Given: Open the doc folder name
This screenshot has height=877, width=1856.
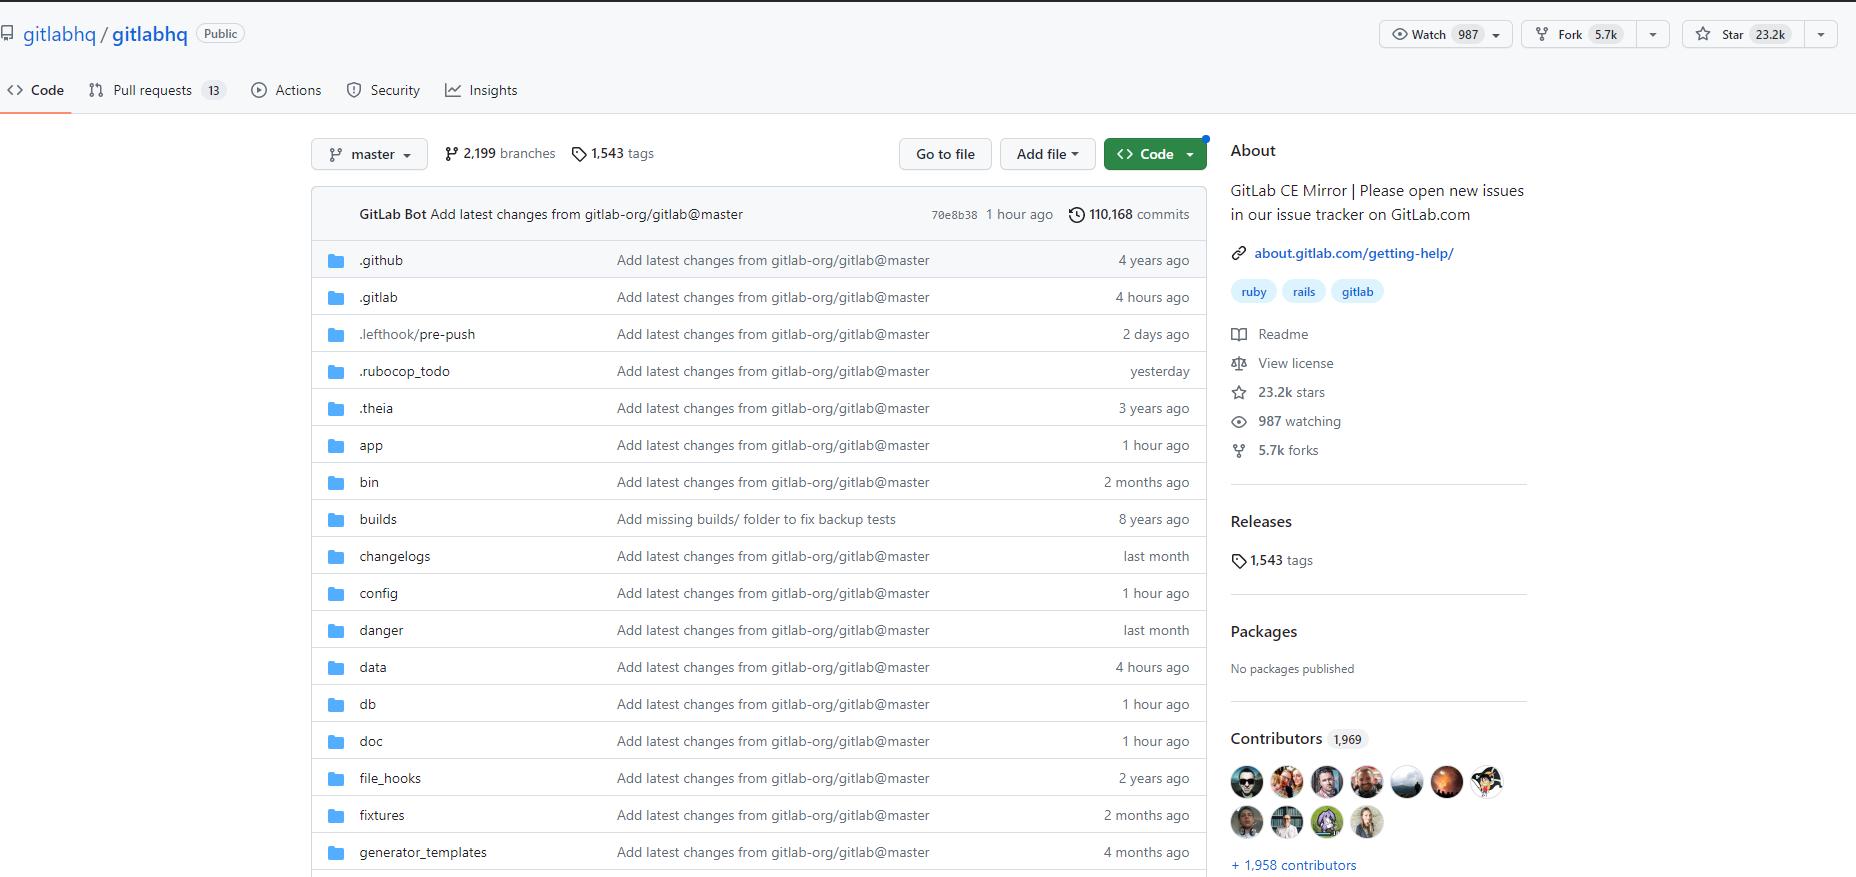Looking at the screenshot, I should click(x=371, y=741).
